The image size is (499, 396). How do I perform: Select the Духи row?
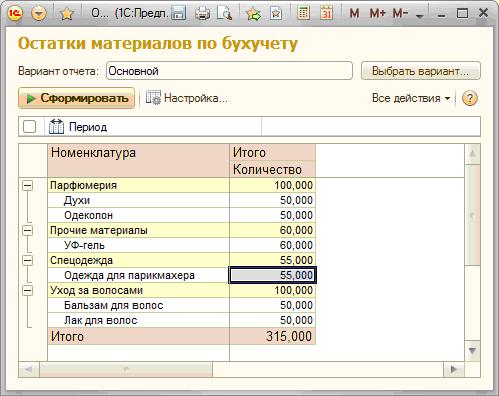pyautogui.click(x=182, y=200)
